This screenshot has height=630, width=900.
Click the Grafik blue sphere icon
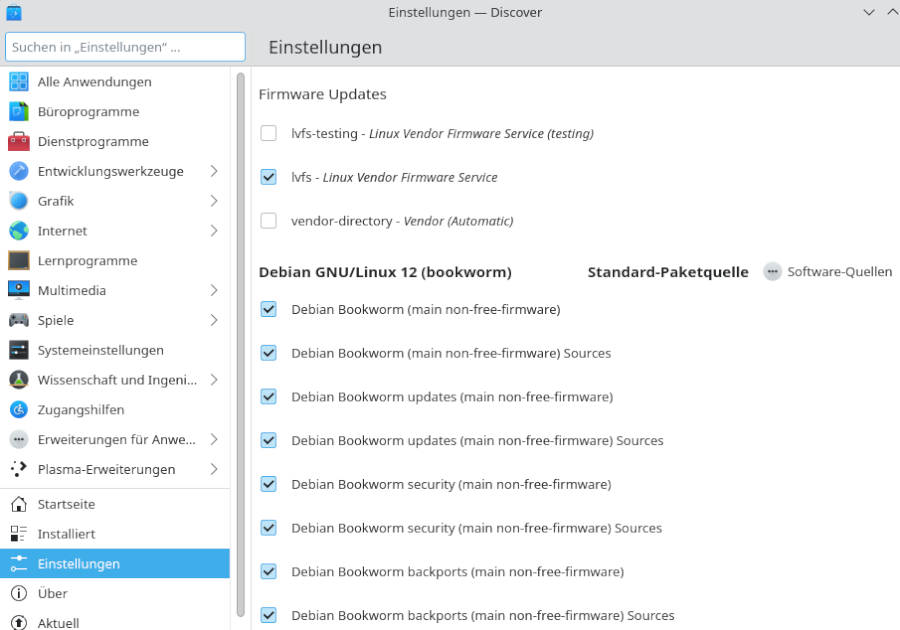coord(19,201)
